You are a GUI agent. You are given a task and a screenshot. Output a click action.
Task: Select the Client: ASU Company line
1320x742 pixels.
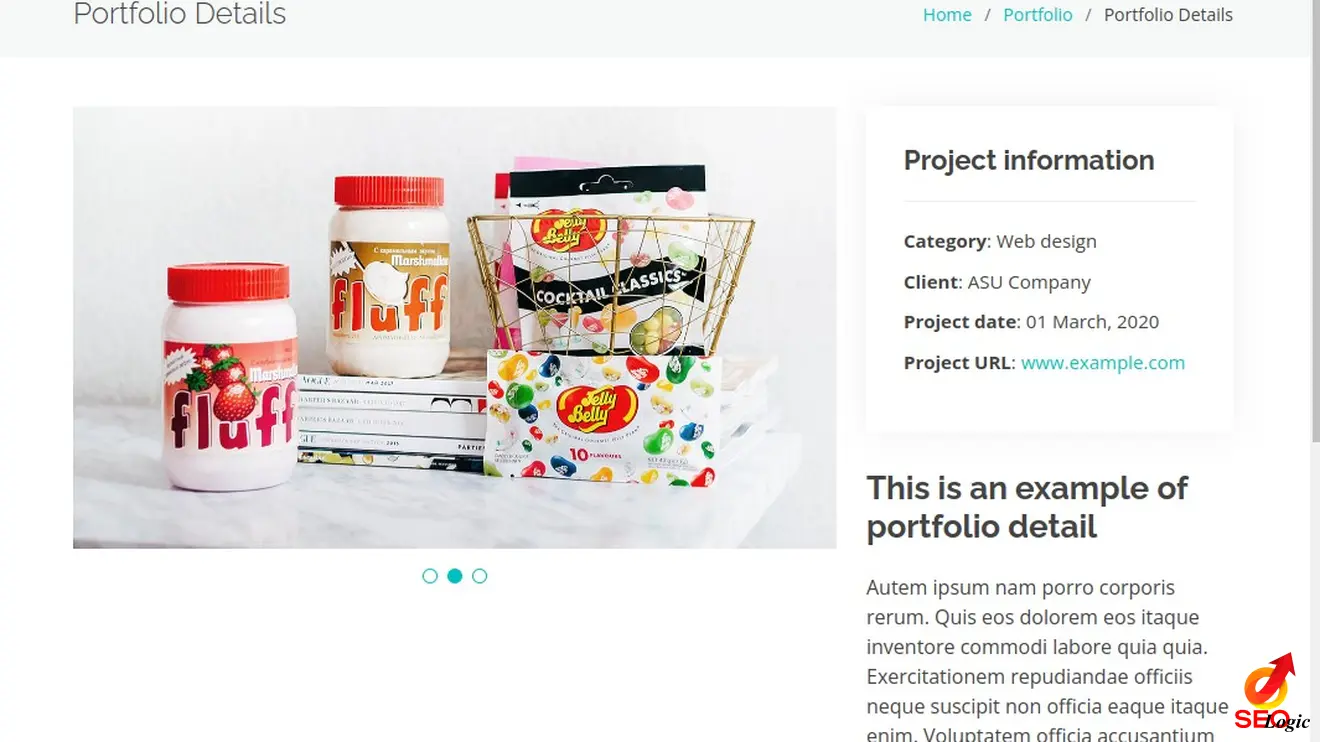click(997, 282)
